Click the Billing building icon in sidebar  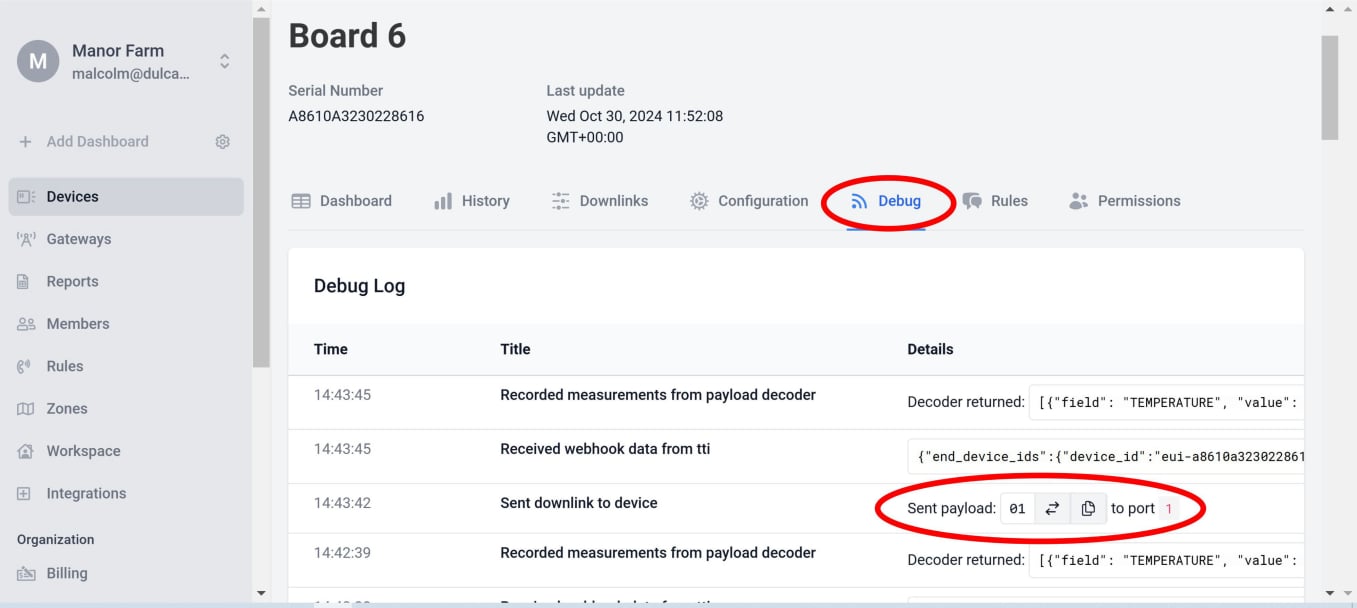pos(26,574)
